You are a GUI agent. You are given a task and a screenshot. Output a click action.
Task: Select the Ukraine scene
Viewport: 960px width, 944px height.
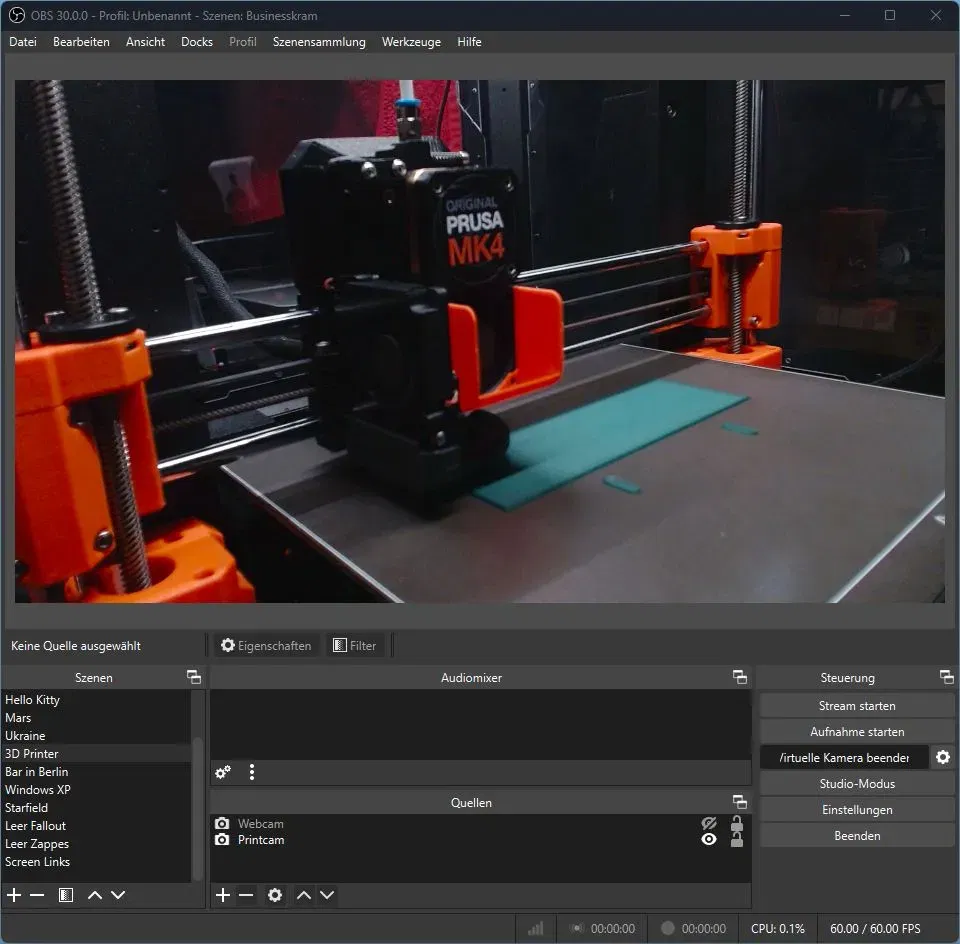pos(97,735)
